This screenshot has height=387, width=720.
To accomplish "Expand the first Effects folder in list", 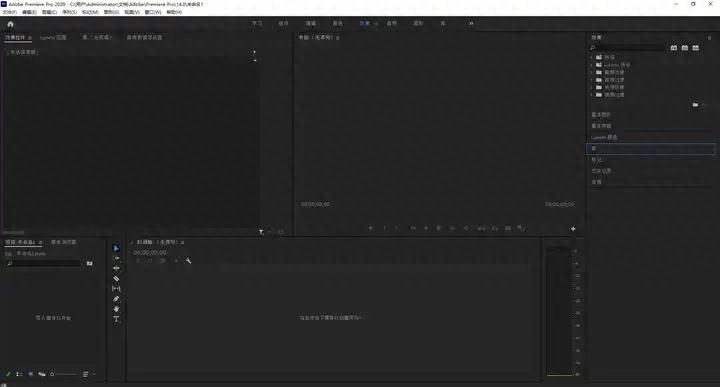I will (x=591, y=57).
